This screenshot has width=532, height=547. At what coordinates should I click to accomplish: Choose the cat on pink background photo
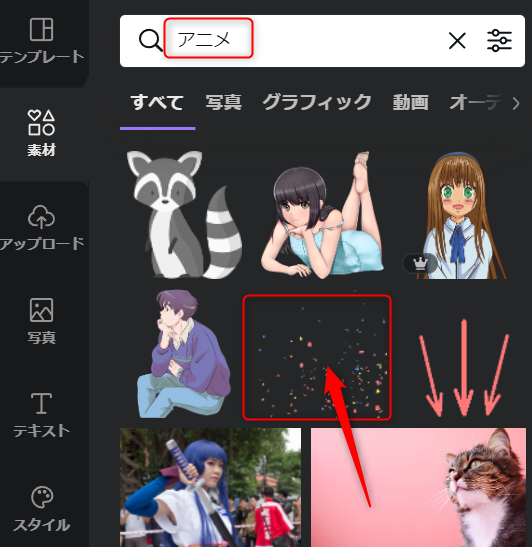coord(418,487)
